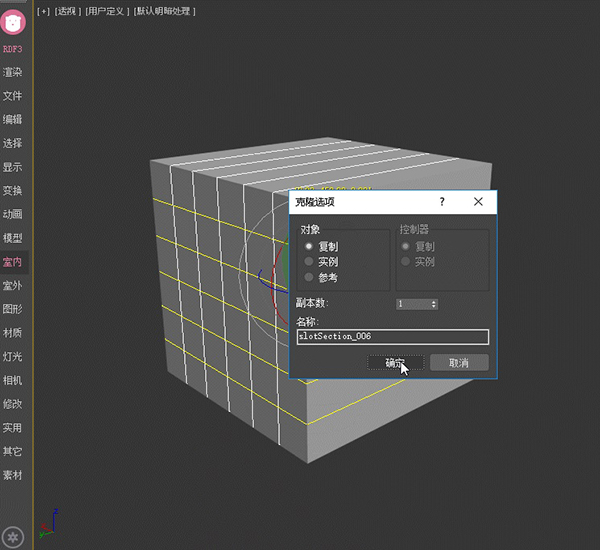600x550 pixels.
Task: Close the 克隆选项 dialog with X
Action: coord(478,201)
